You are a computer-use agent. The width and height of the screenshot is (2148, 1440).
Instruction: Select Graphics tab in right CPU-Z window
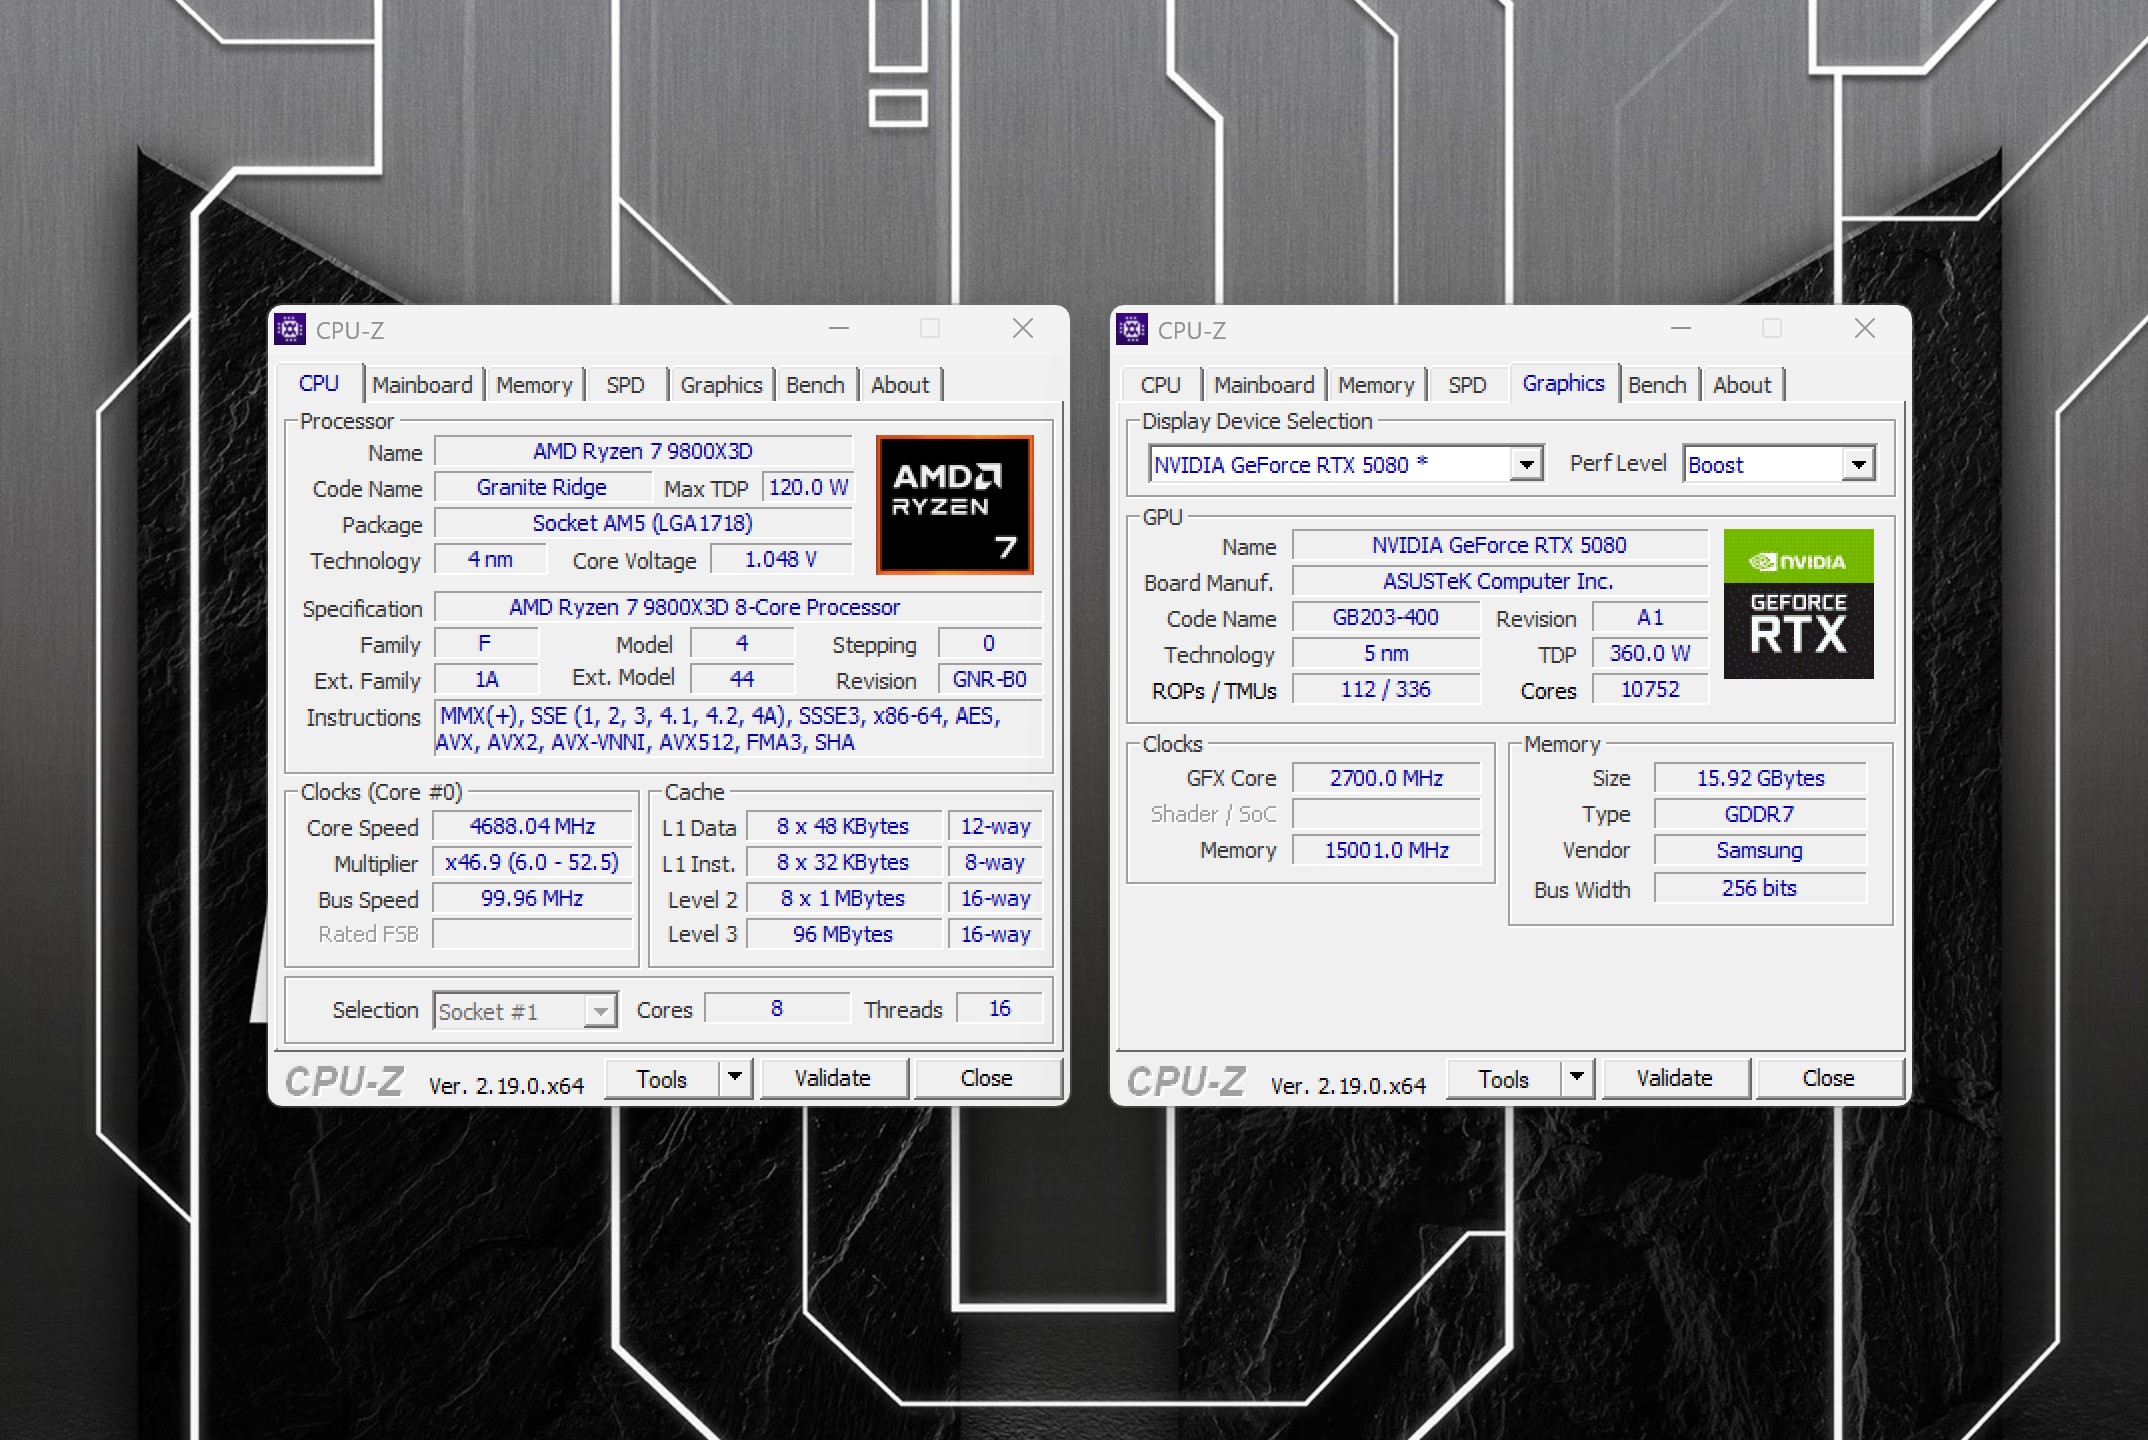pos(1564,384)
